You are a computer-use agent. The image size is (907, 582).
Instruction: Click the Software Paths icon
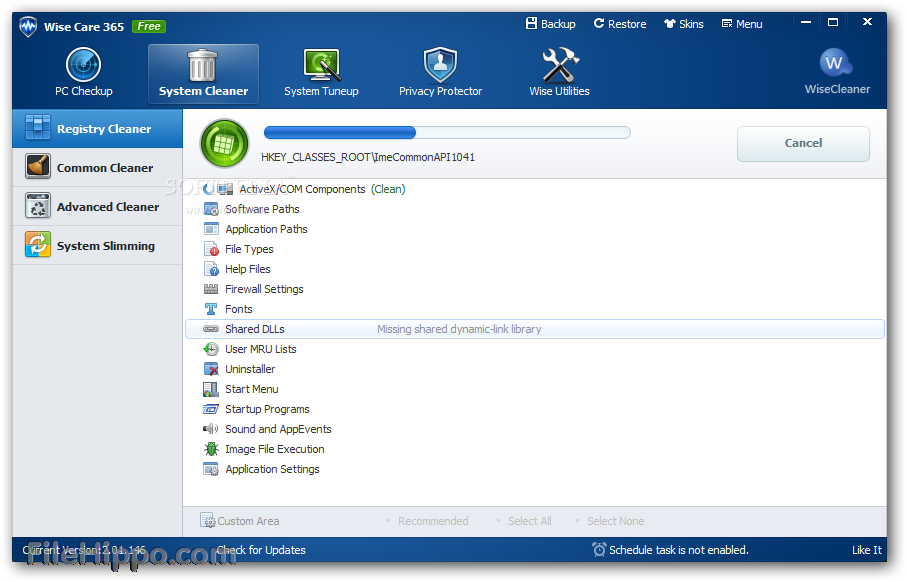211,209
